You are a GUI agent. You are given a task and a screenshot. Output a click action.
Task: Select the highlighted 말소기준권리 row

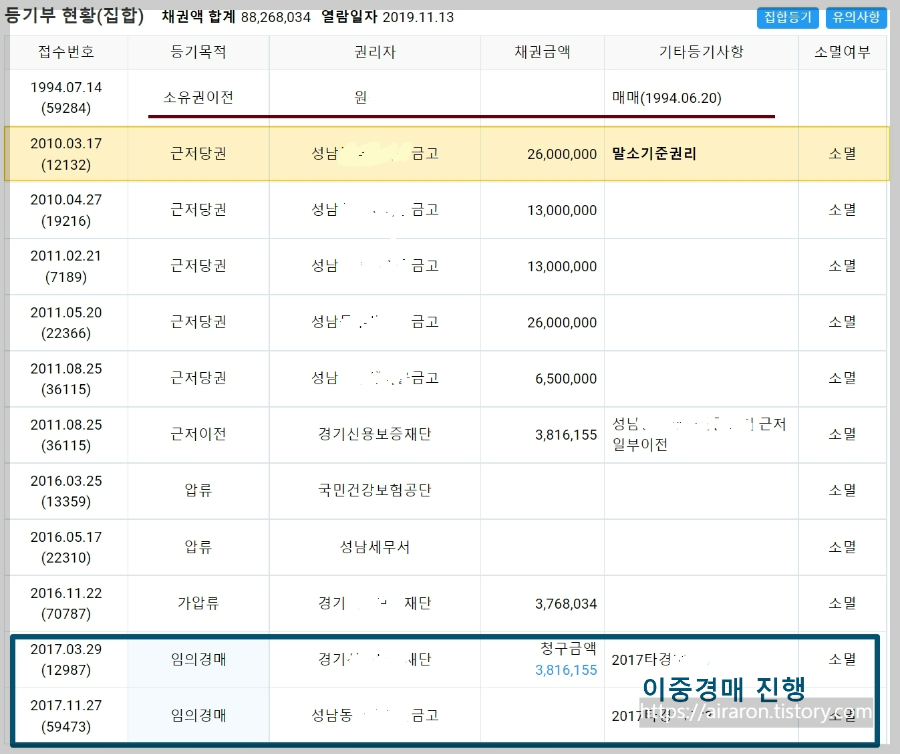coord(450,153)
